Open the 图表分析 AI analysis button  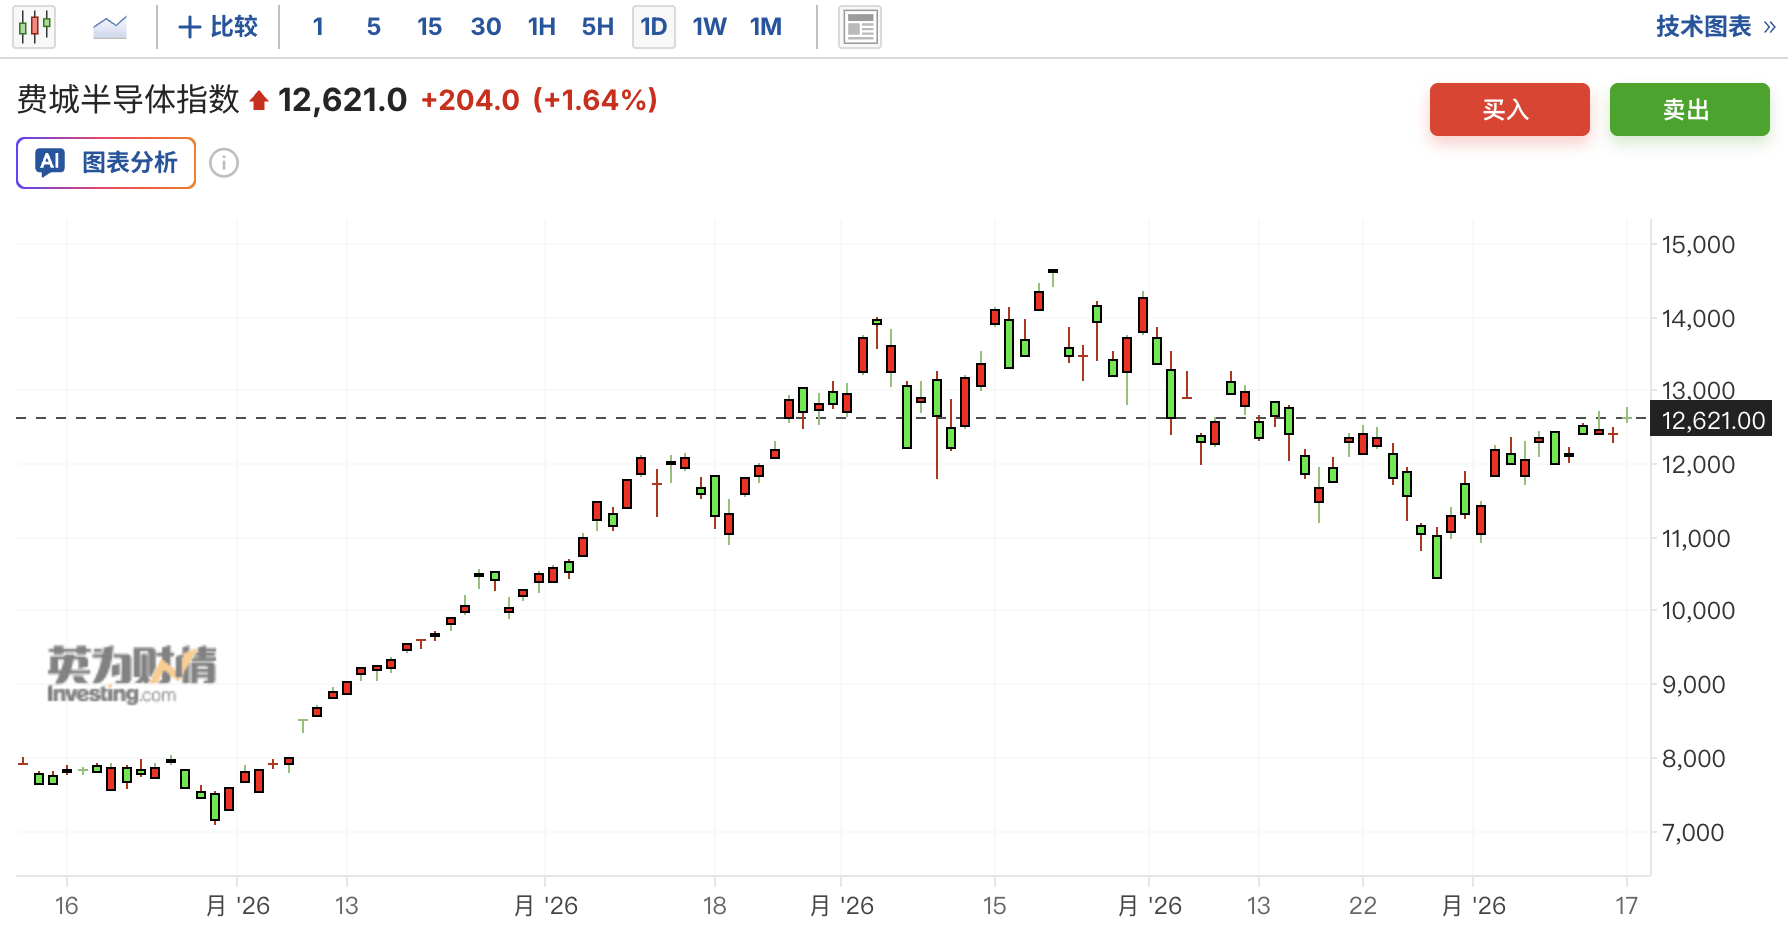[x=106, y=163]
